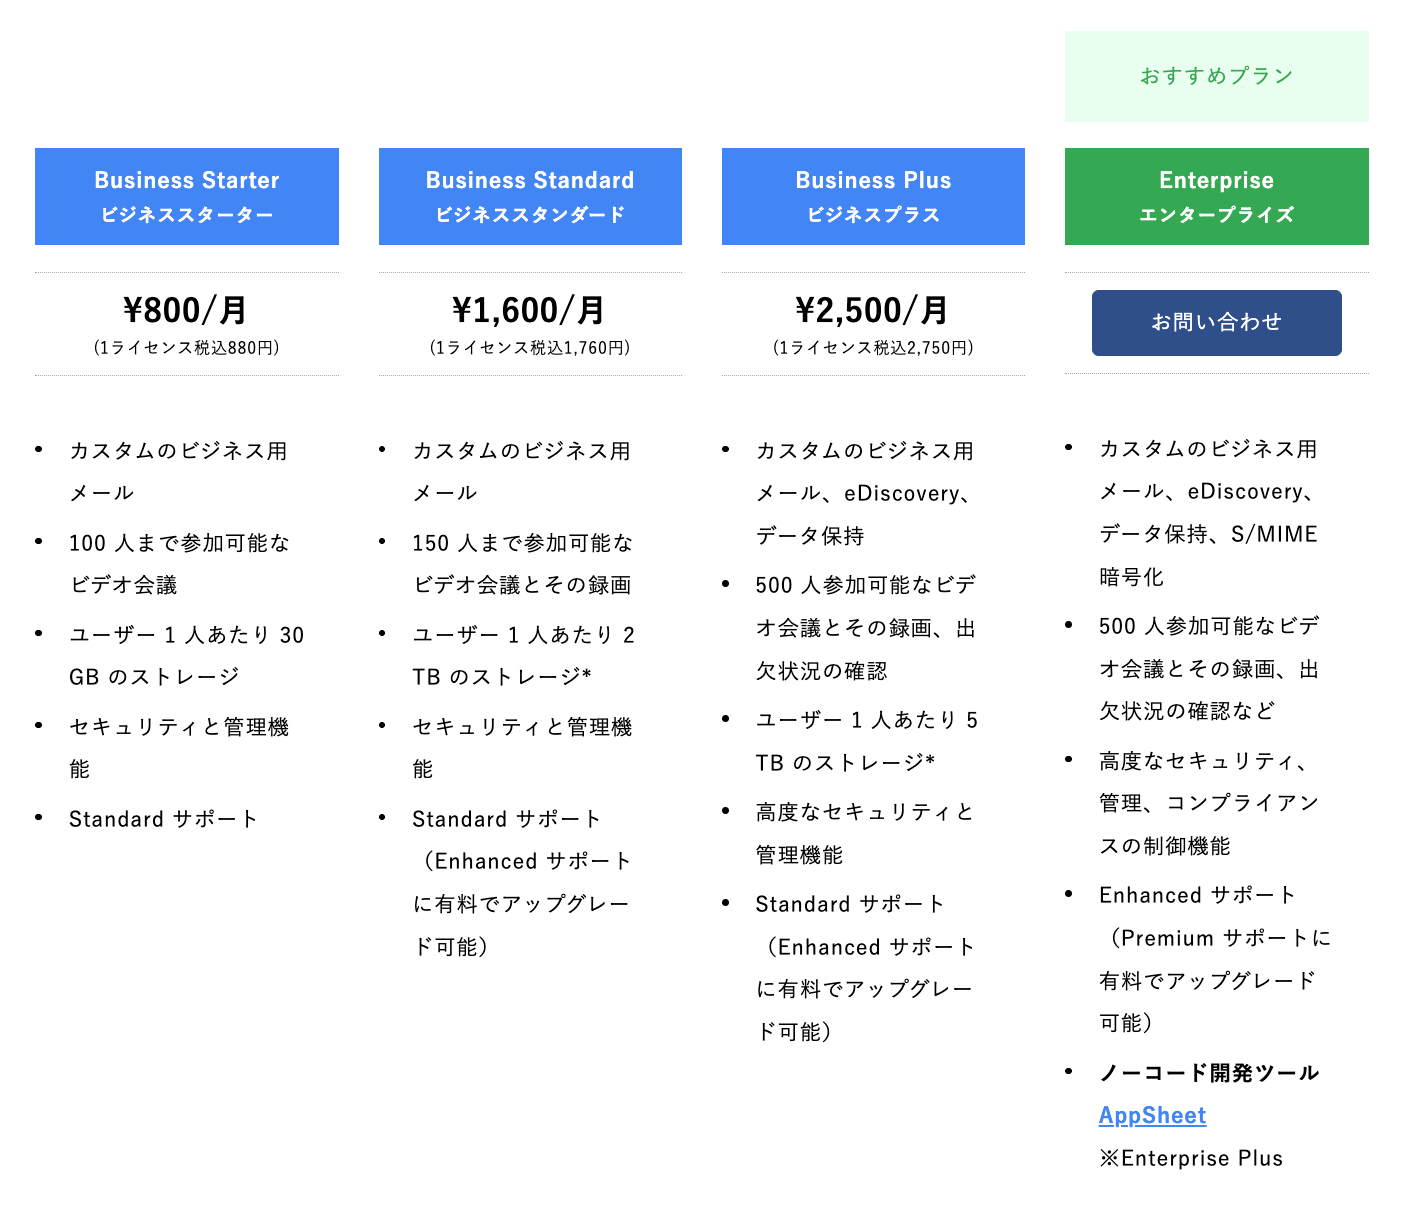Click '100 人まで参加可能な ビデオ会議' text
The width and height of the screenshot is (1406, 1212).
pos(179,564)
